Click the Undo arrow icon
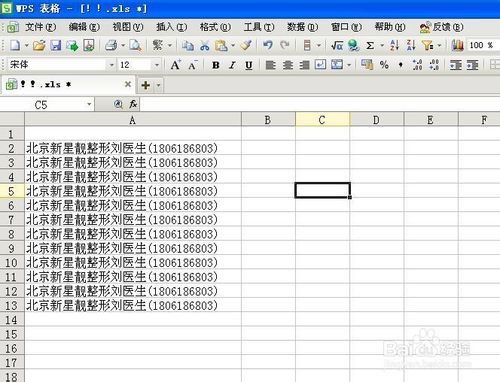Viewport: 500px width, 382px height. click(x=268, y=45)
